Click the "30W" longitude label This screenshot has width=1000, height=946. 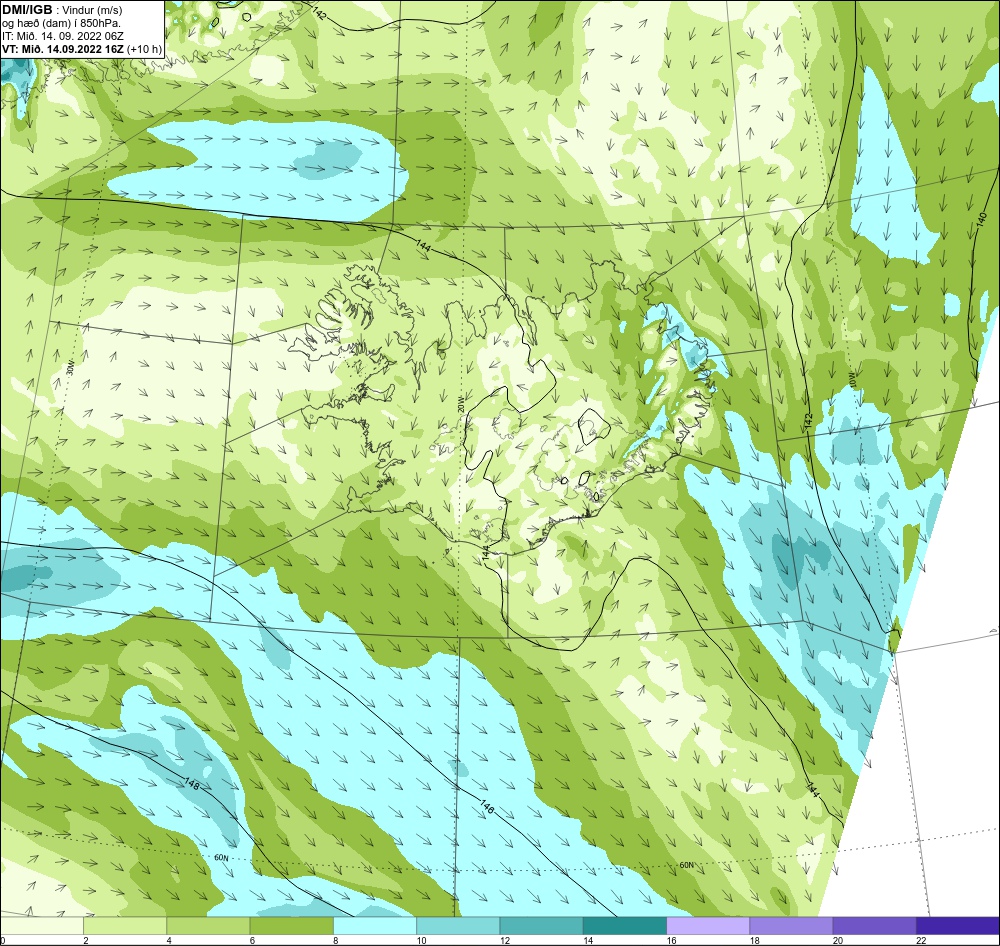pos(70,369)
